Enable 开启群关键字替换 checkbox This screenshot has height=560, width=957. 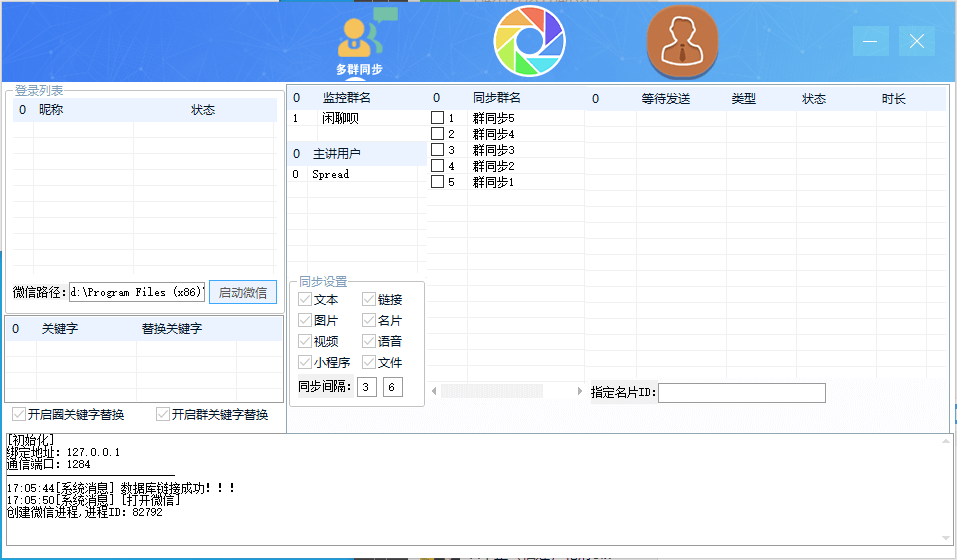point(162,414)
